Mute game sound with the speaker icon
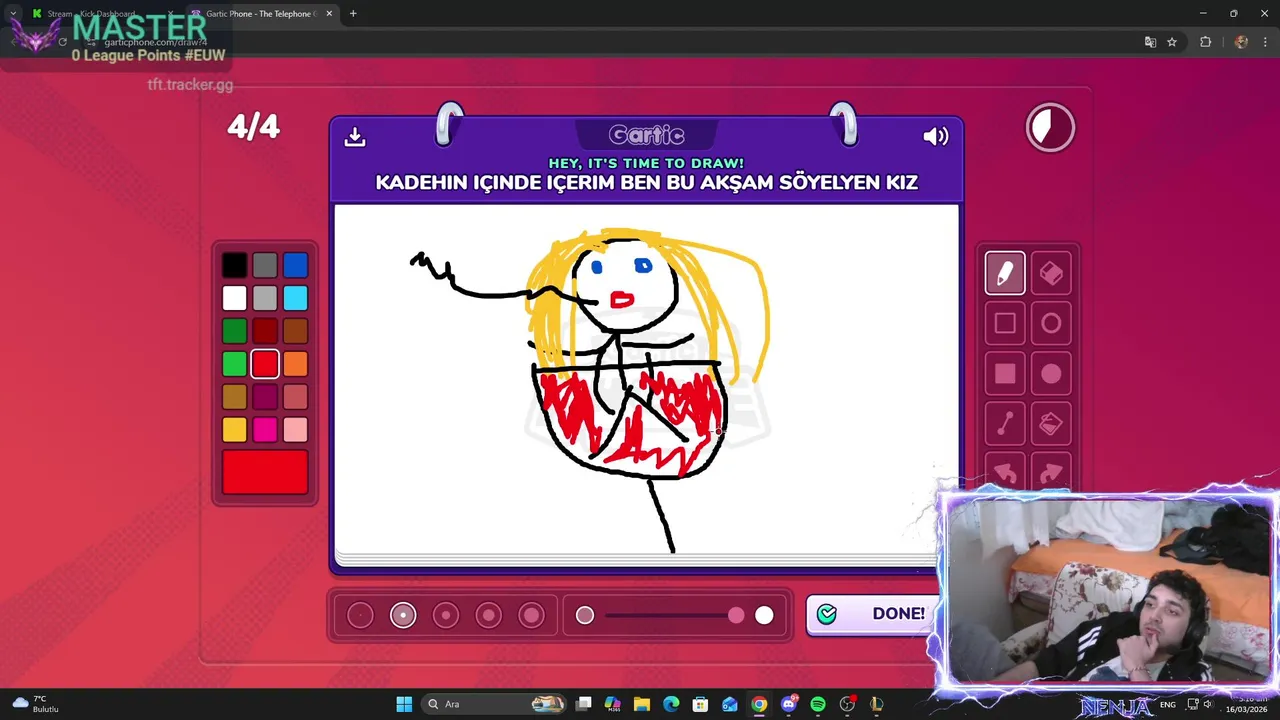 pos(936,137)
